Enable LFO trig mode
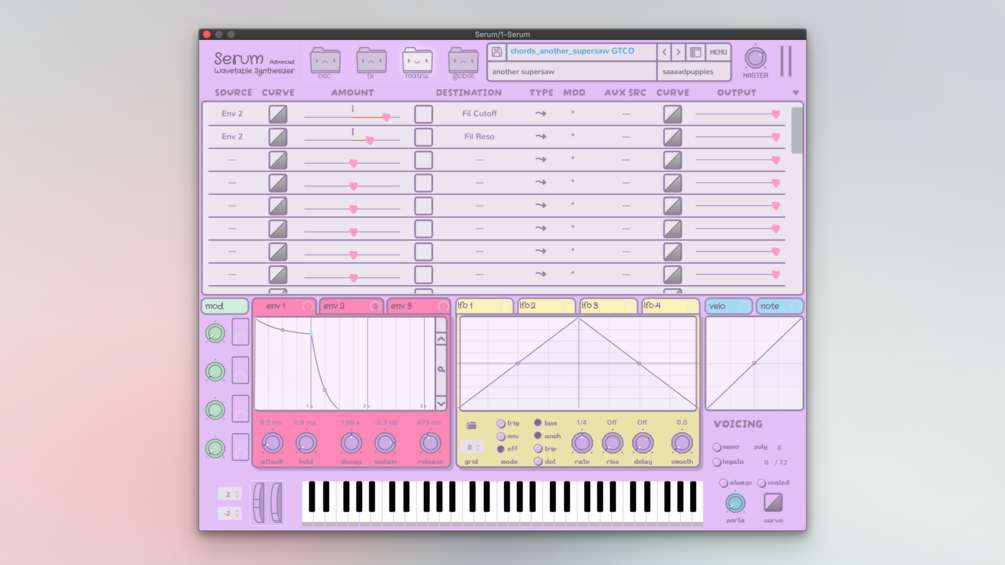Image resolution: width=1005 pixels, height=565 pixels. [x=501, y=423]
